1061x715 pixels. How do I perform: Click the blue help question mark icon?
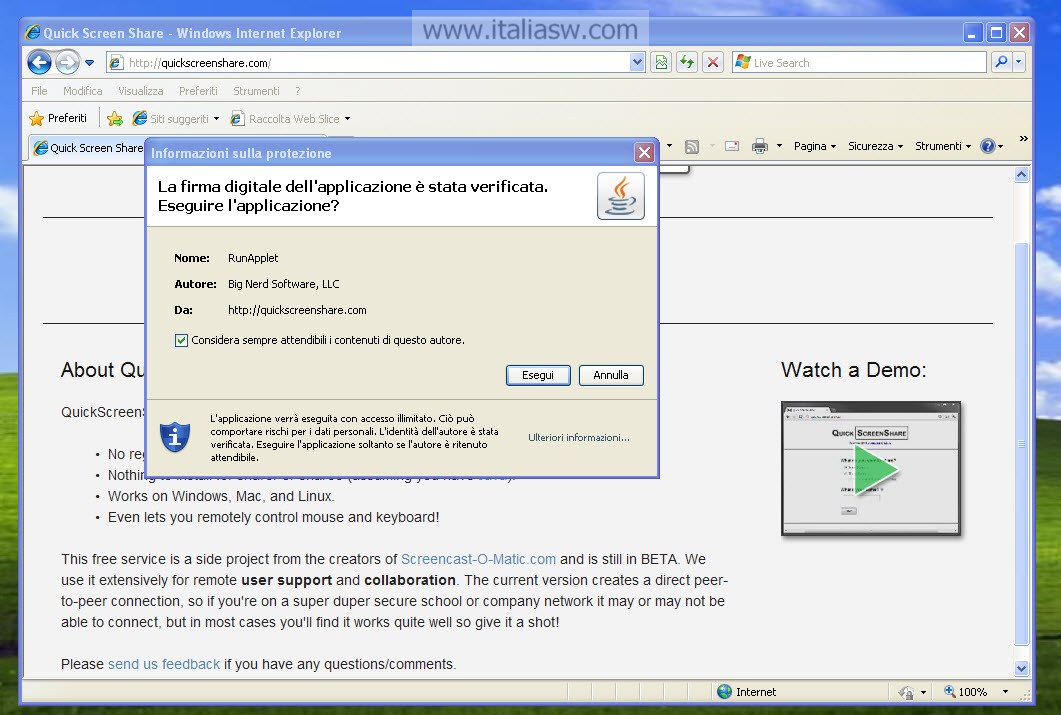[988, 146]
